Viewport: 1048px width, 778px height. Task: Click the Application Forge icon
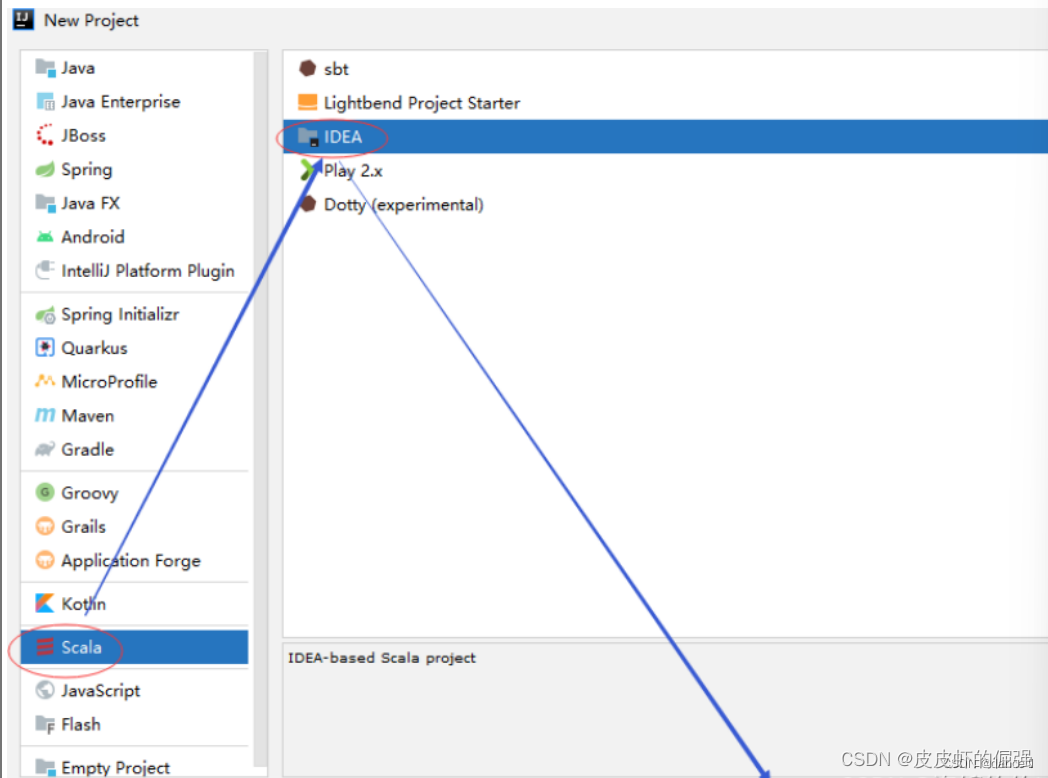tap(45, 560)
